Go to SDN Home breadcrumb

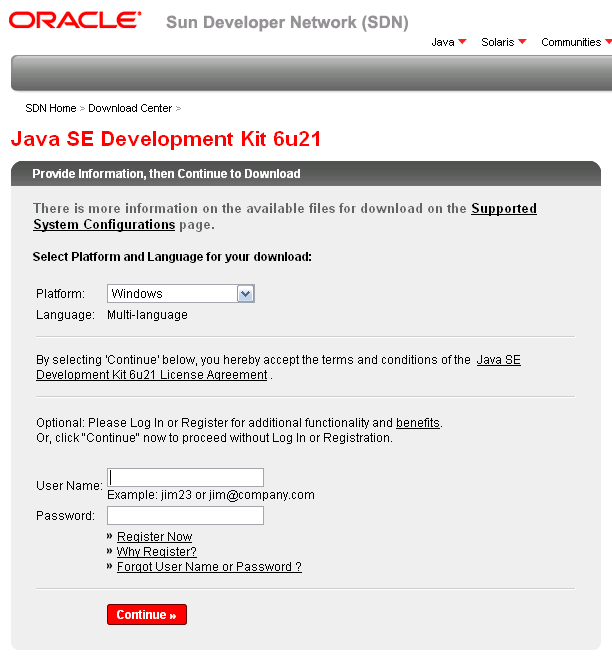pos(50,108)
